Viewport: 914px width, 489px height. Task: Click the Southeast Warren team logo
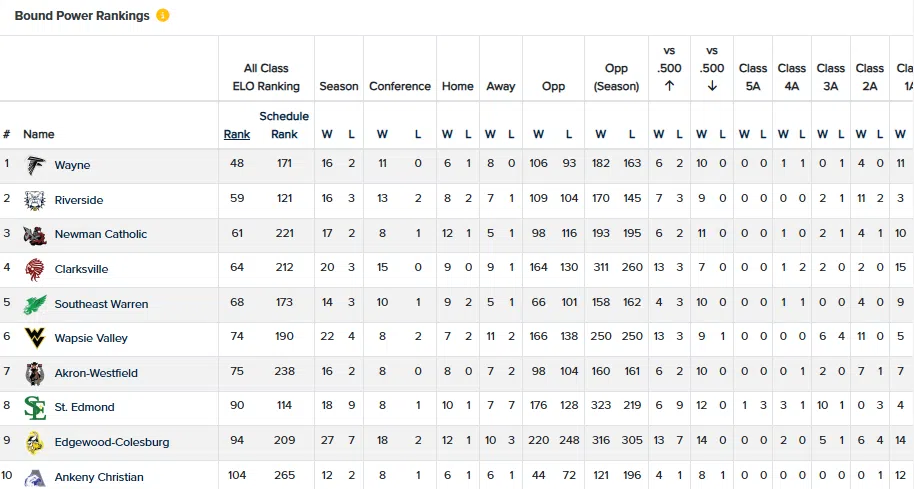click(35, 304)
